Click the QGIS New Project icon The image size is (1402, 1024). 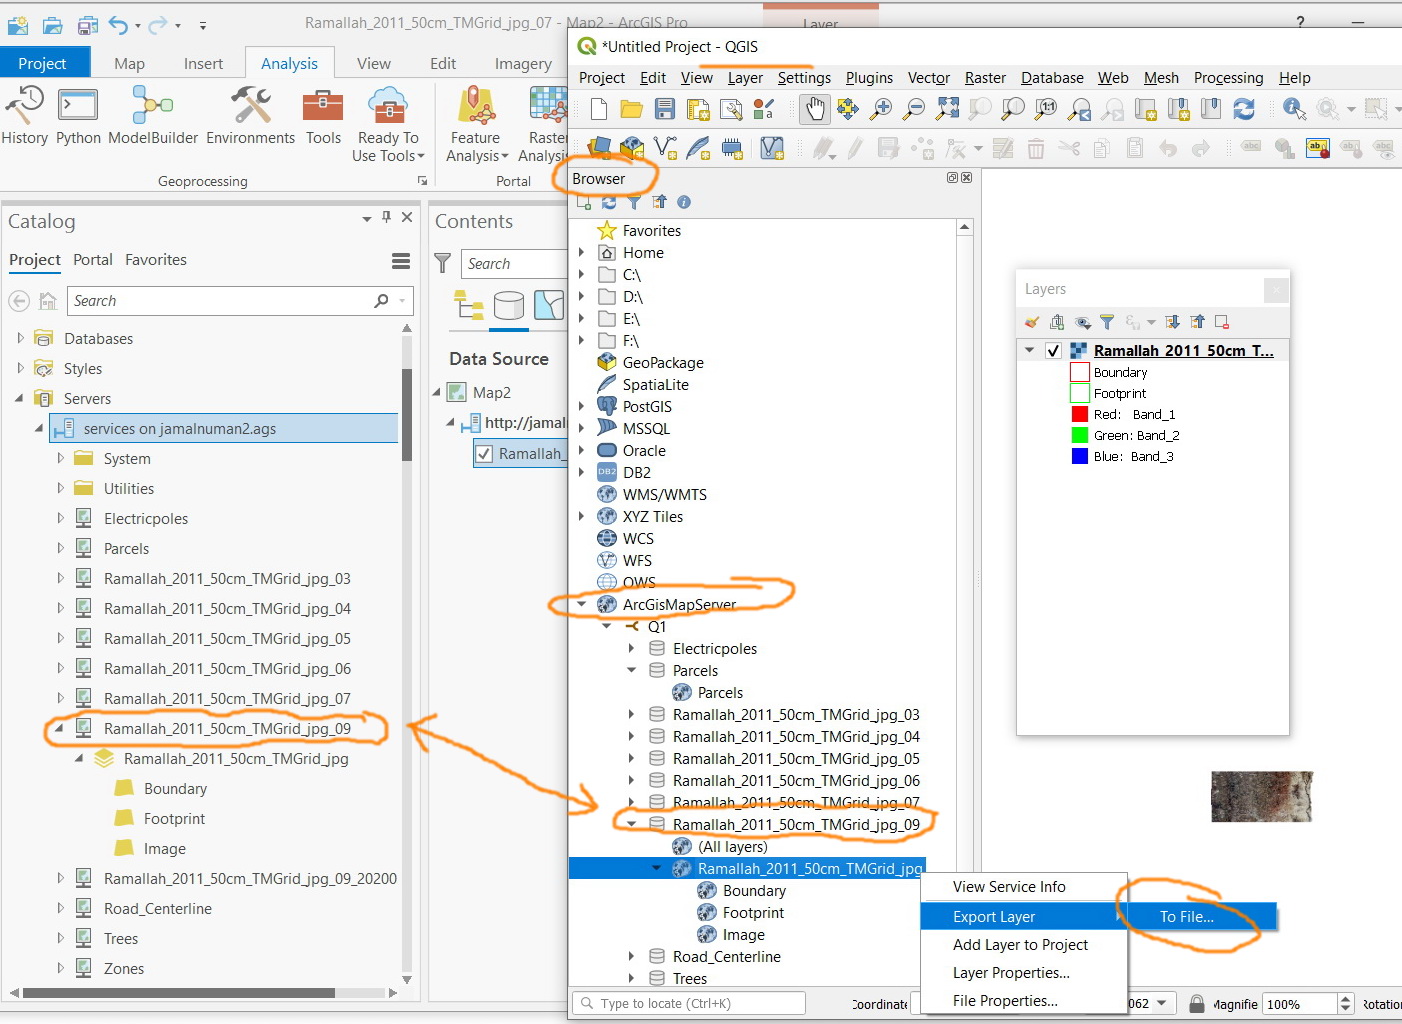tap(598, 109)
